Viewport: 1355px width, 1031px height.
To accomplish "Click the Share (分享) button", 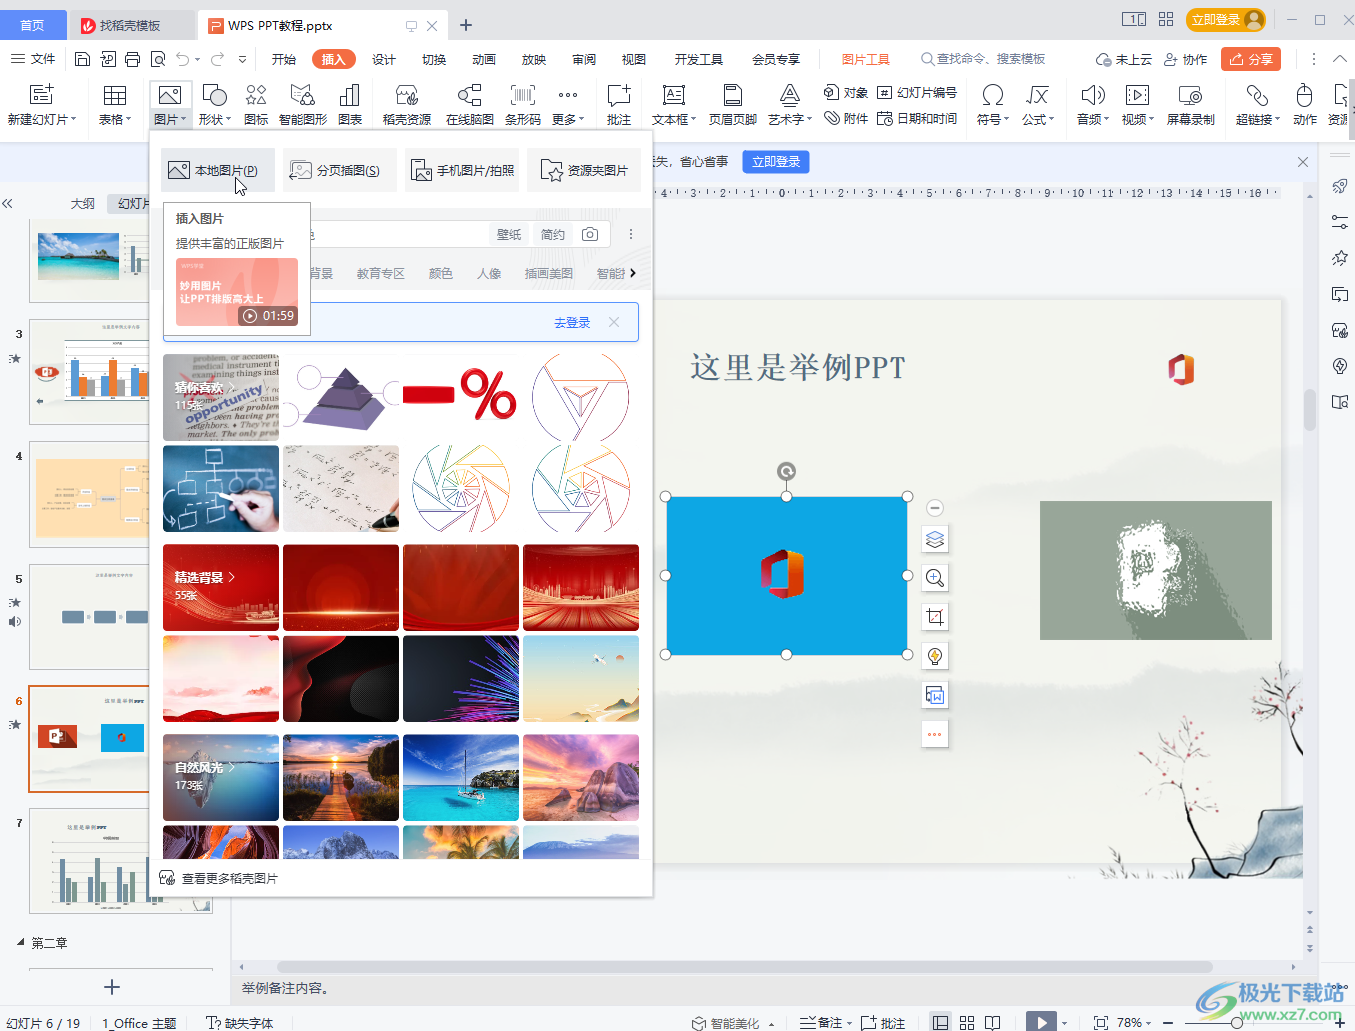I will pos(1251,59).
